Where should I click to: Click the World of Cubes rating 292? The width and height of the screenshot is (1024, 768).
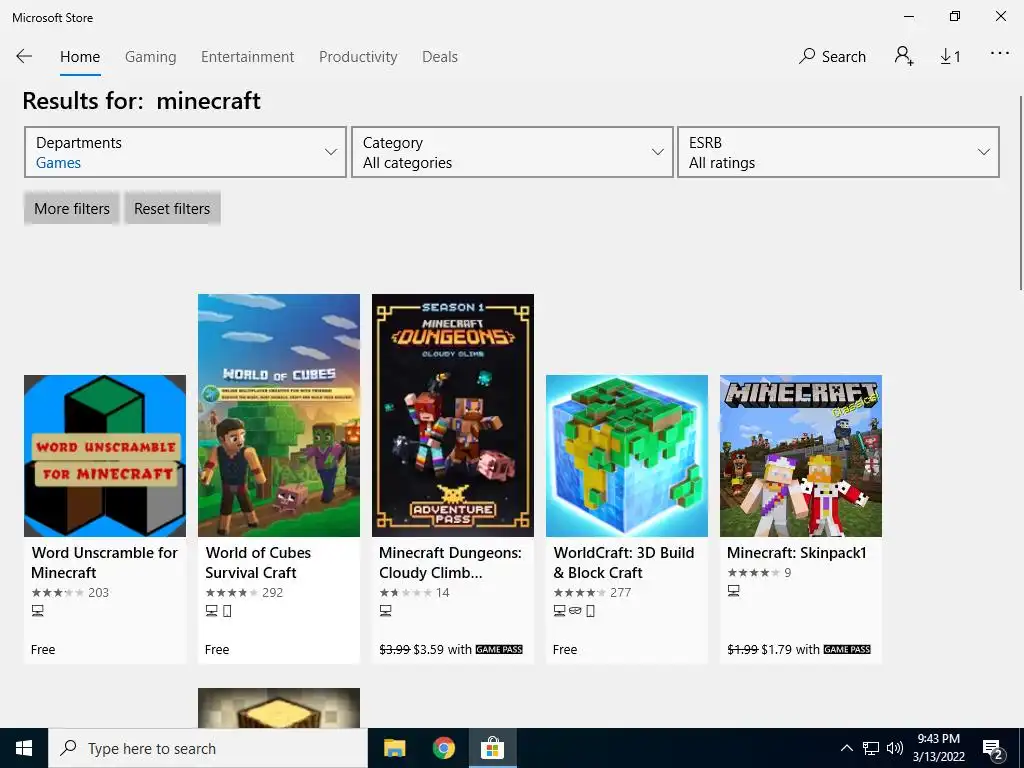(x=244, y=592)
